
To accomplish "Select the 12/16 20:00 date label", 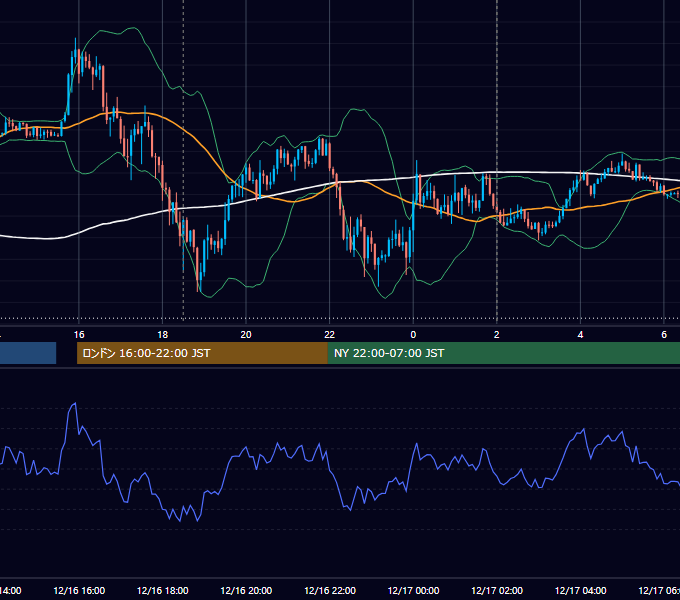I will pyautogui.click(x=246, y=591).
